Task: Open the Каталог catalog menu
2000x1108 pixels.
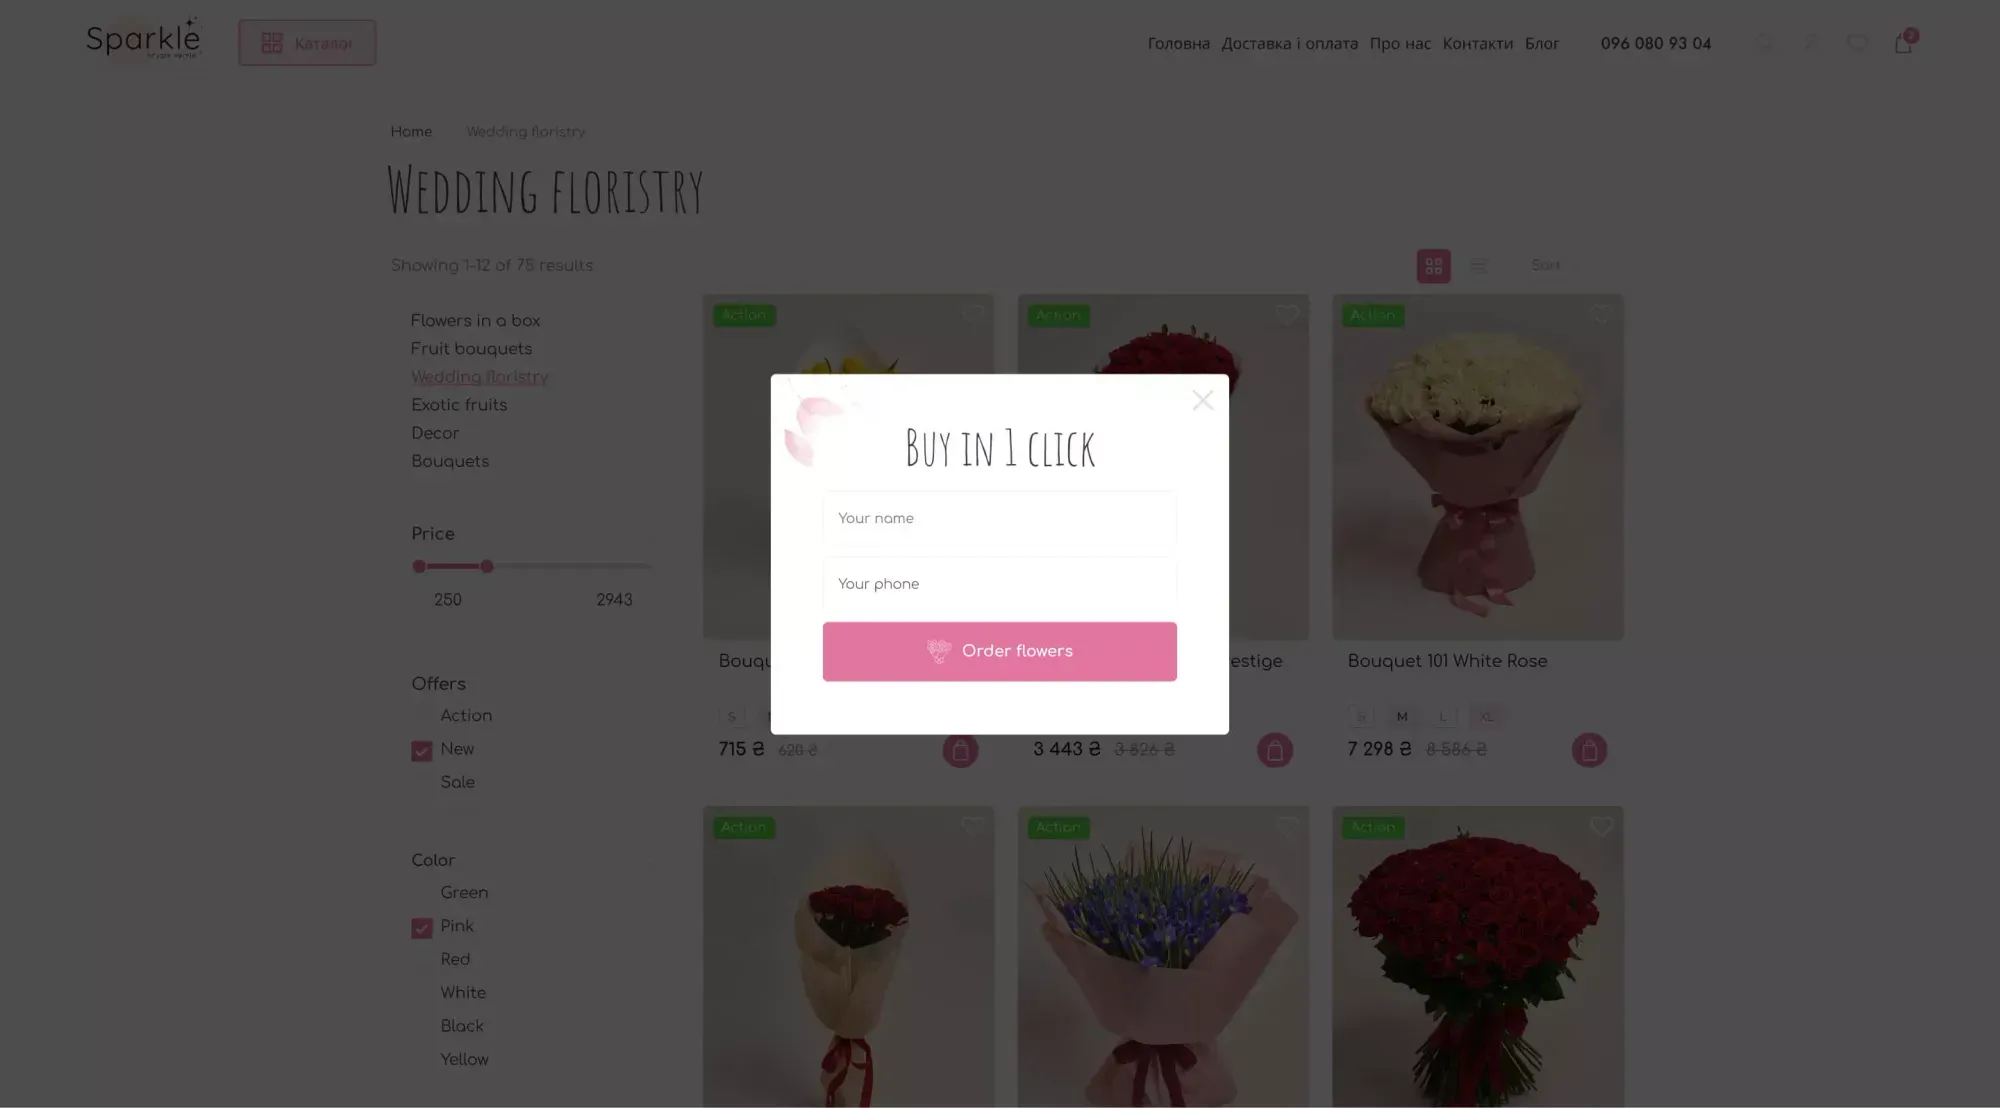Action: pyautogui.click(x=307, y=43)
